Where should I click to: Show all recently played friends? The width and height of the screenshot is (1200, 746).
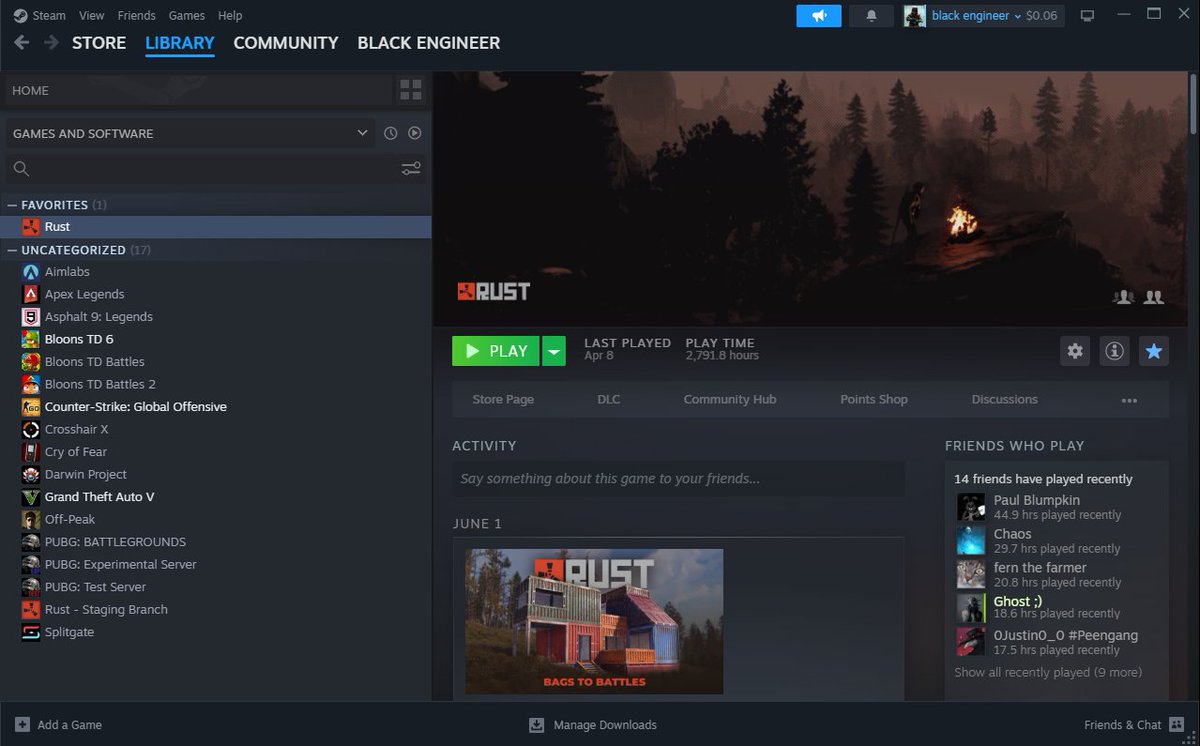[1048, 672]
